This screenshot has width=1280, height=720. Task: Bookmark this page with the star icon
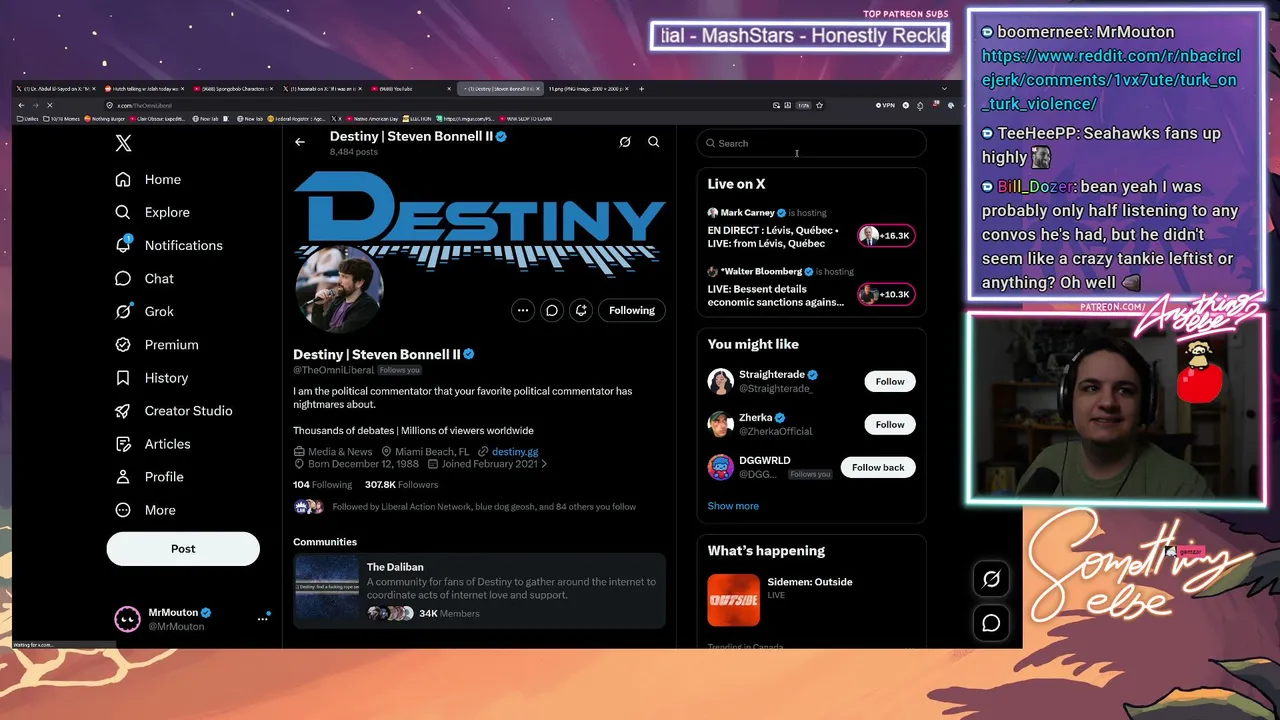point(819,105)
